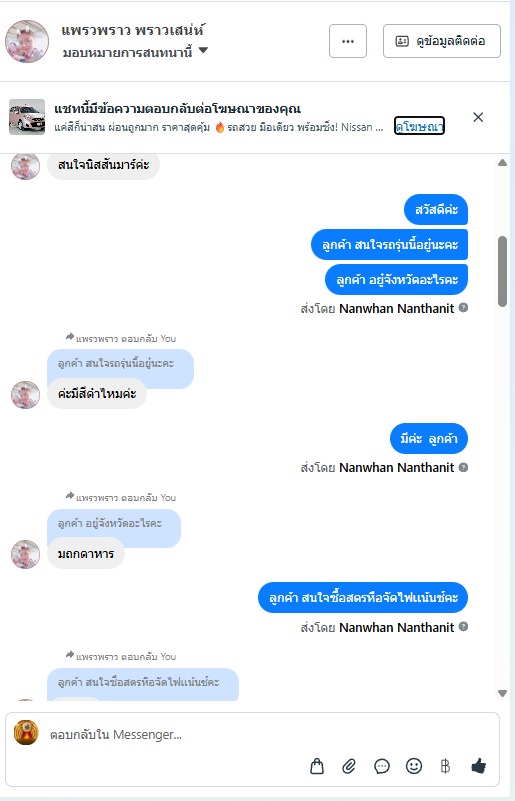The image size is (515, 801).
Task: Expand the มอบหมายการสนทนานี้ assignment dropdown
Action: coord(203,50)
